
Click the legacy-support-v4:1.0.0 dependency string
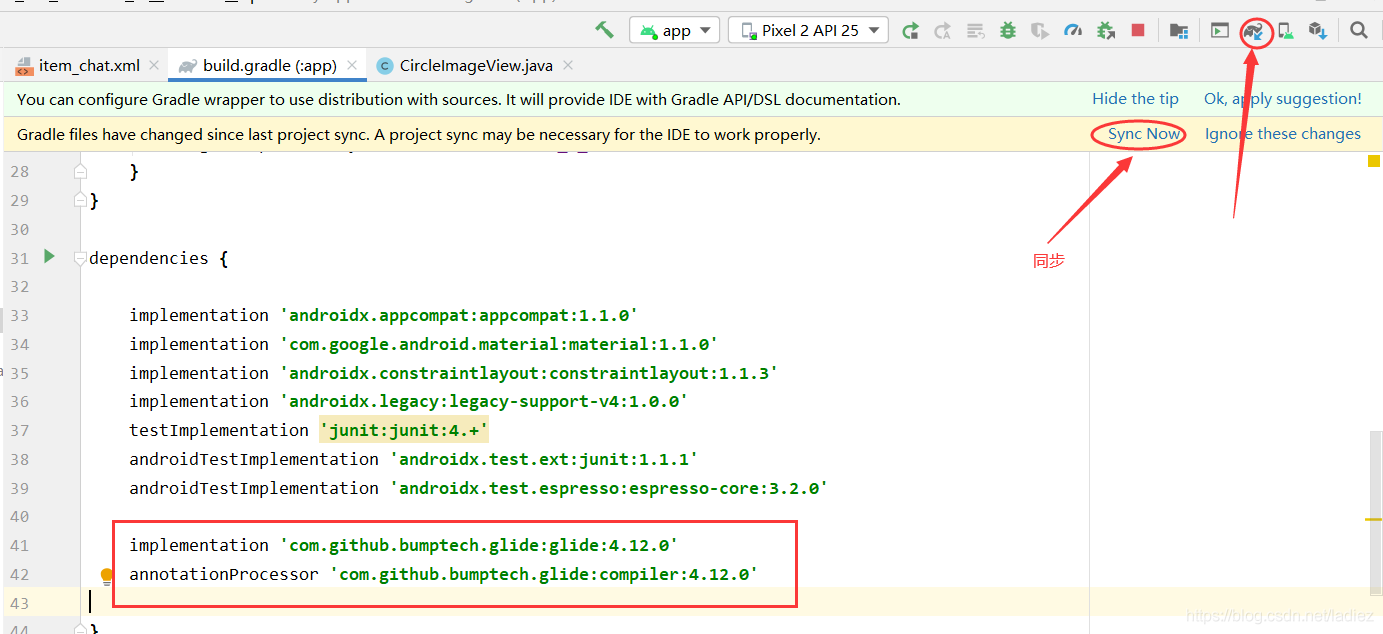point(484,401)
